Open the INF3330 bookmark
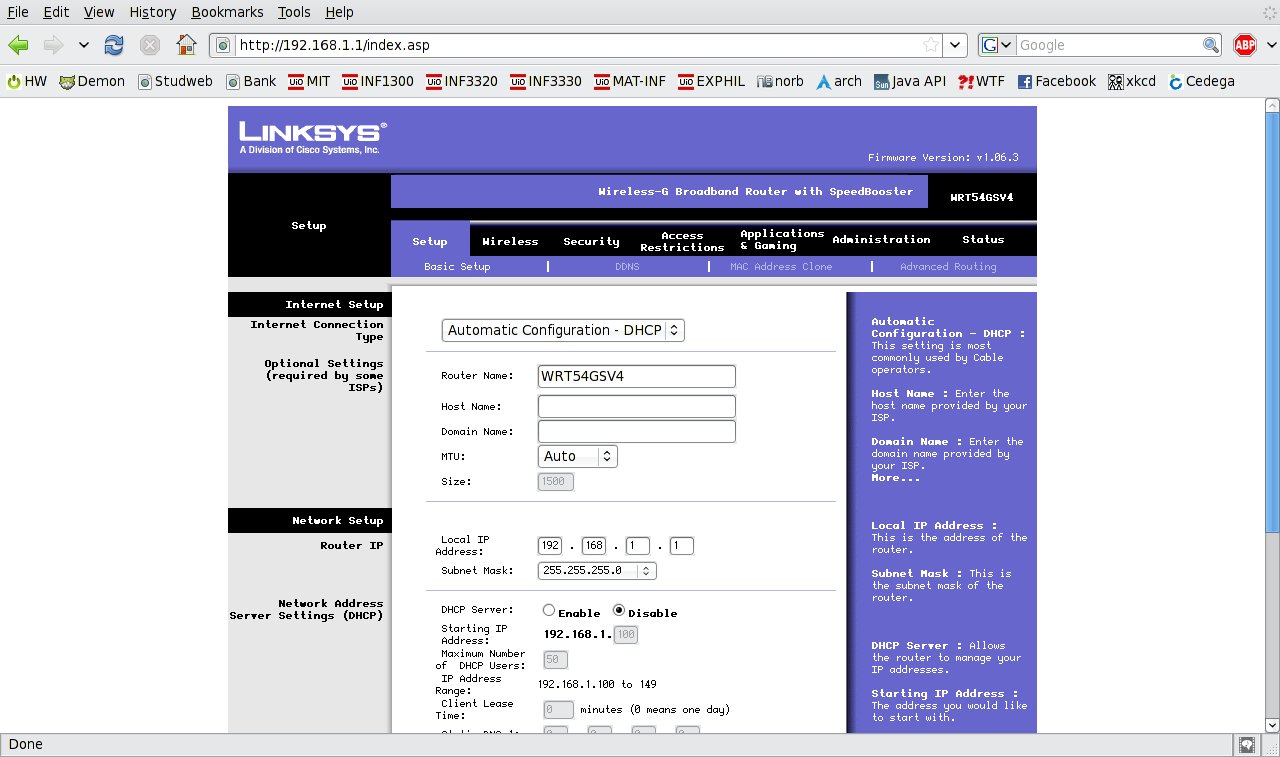1280x757 pixels. coord(546,81)
